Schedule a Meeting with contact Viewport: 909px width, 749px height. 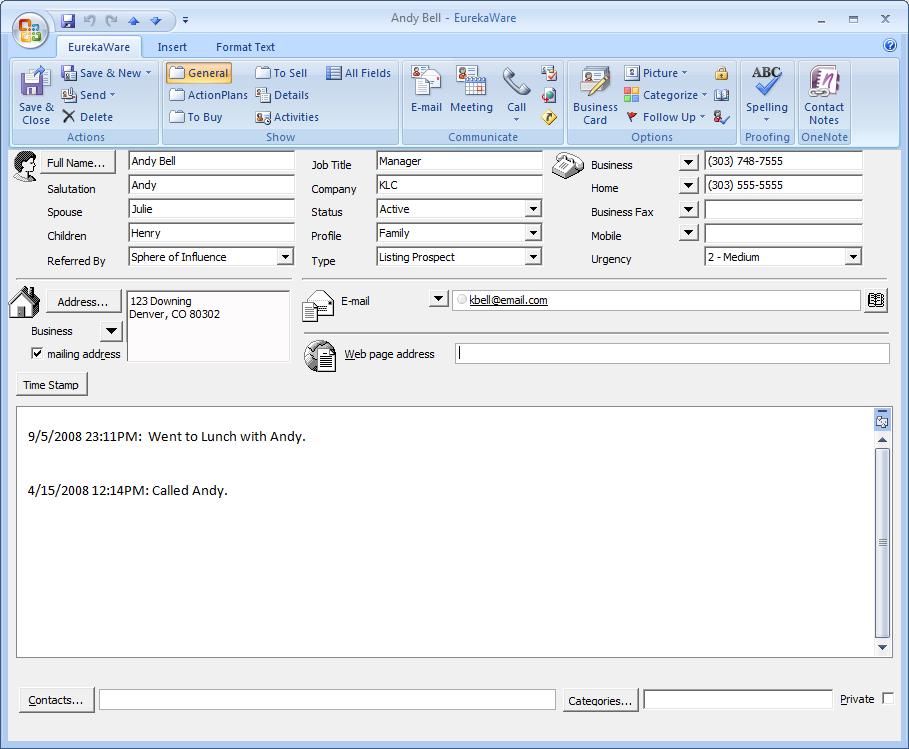pos(471,89)
